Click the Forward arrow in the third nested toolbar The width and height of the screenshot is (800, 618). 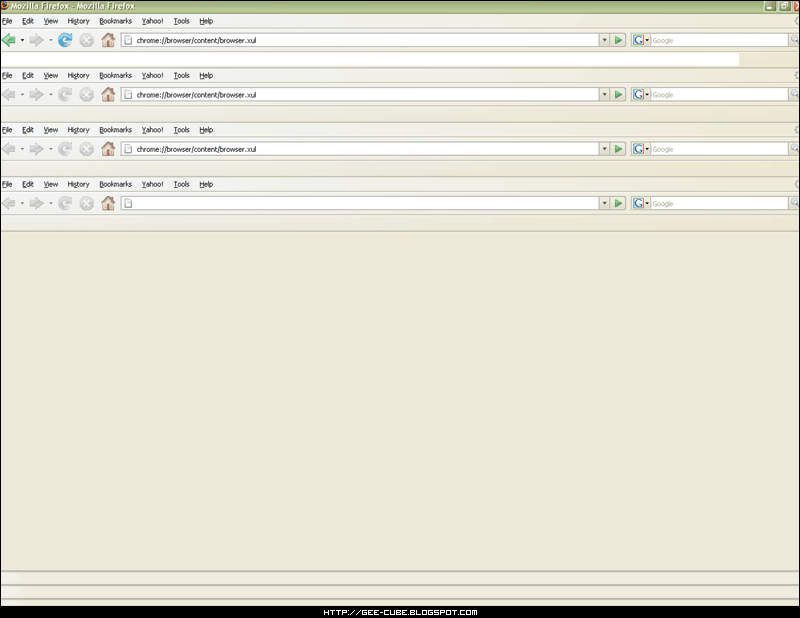(36, 149)
